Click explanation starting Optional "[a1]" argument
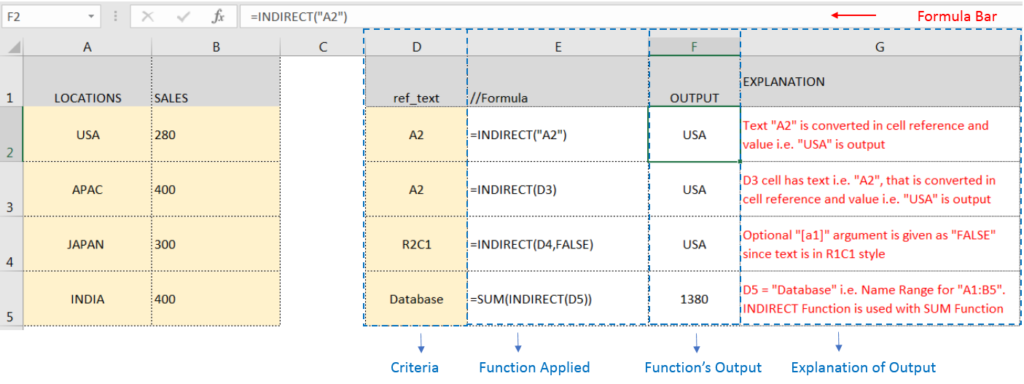The width and height of the screenshot is (1024, 384). pos(880,244)
